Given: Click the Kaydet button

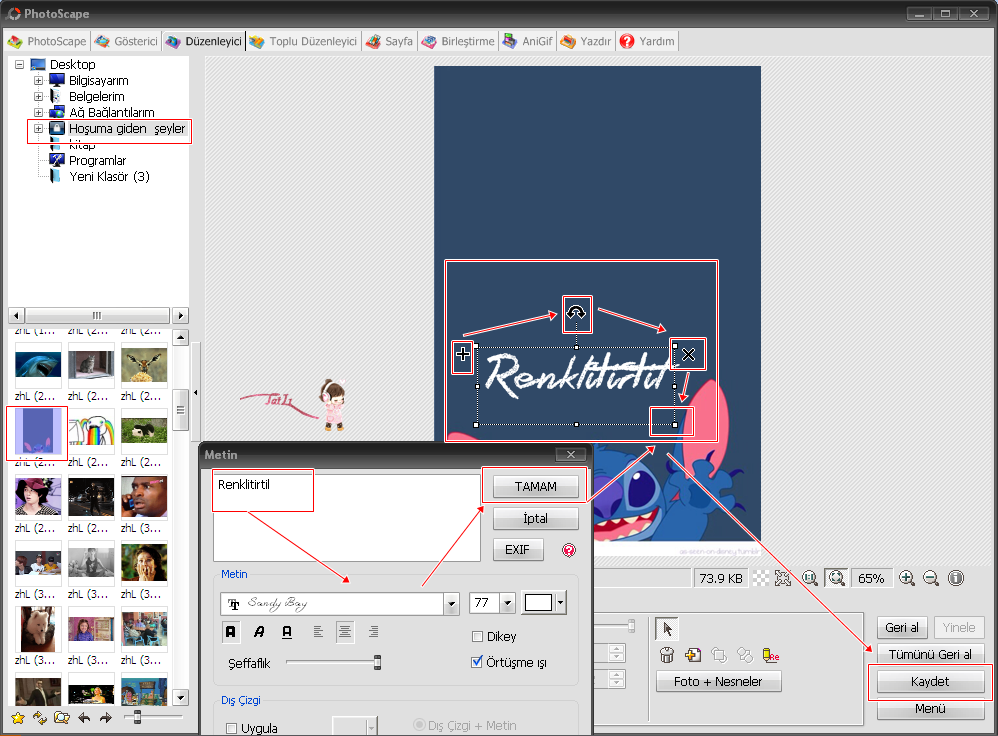Looking at the screenshot, I should pyautogui.click(x=930, y=681).
